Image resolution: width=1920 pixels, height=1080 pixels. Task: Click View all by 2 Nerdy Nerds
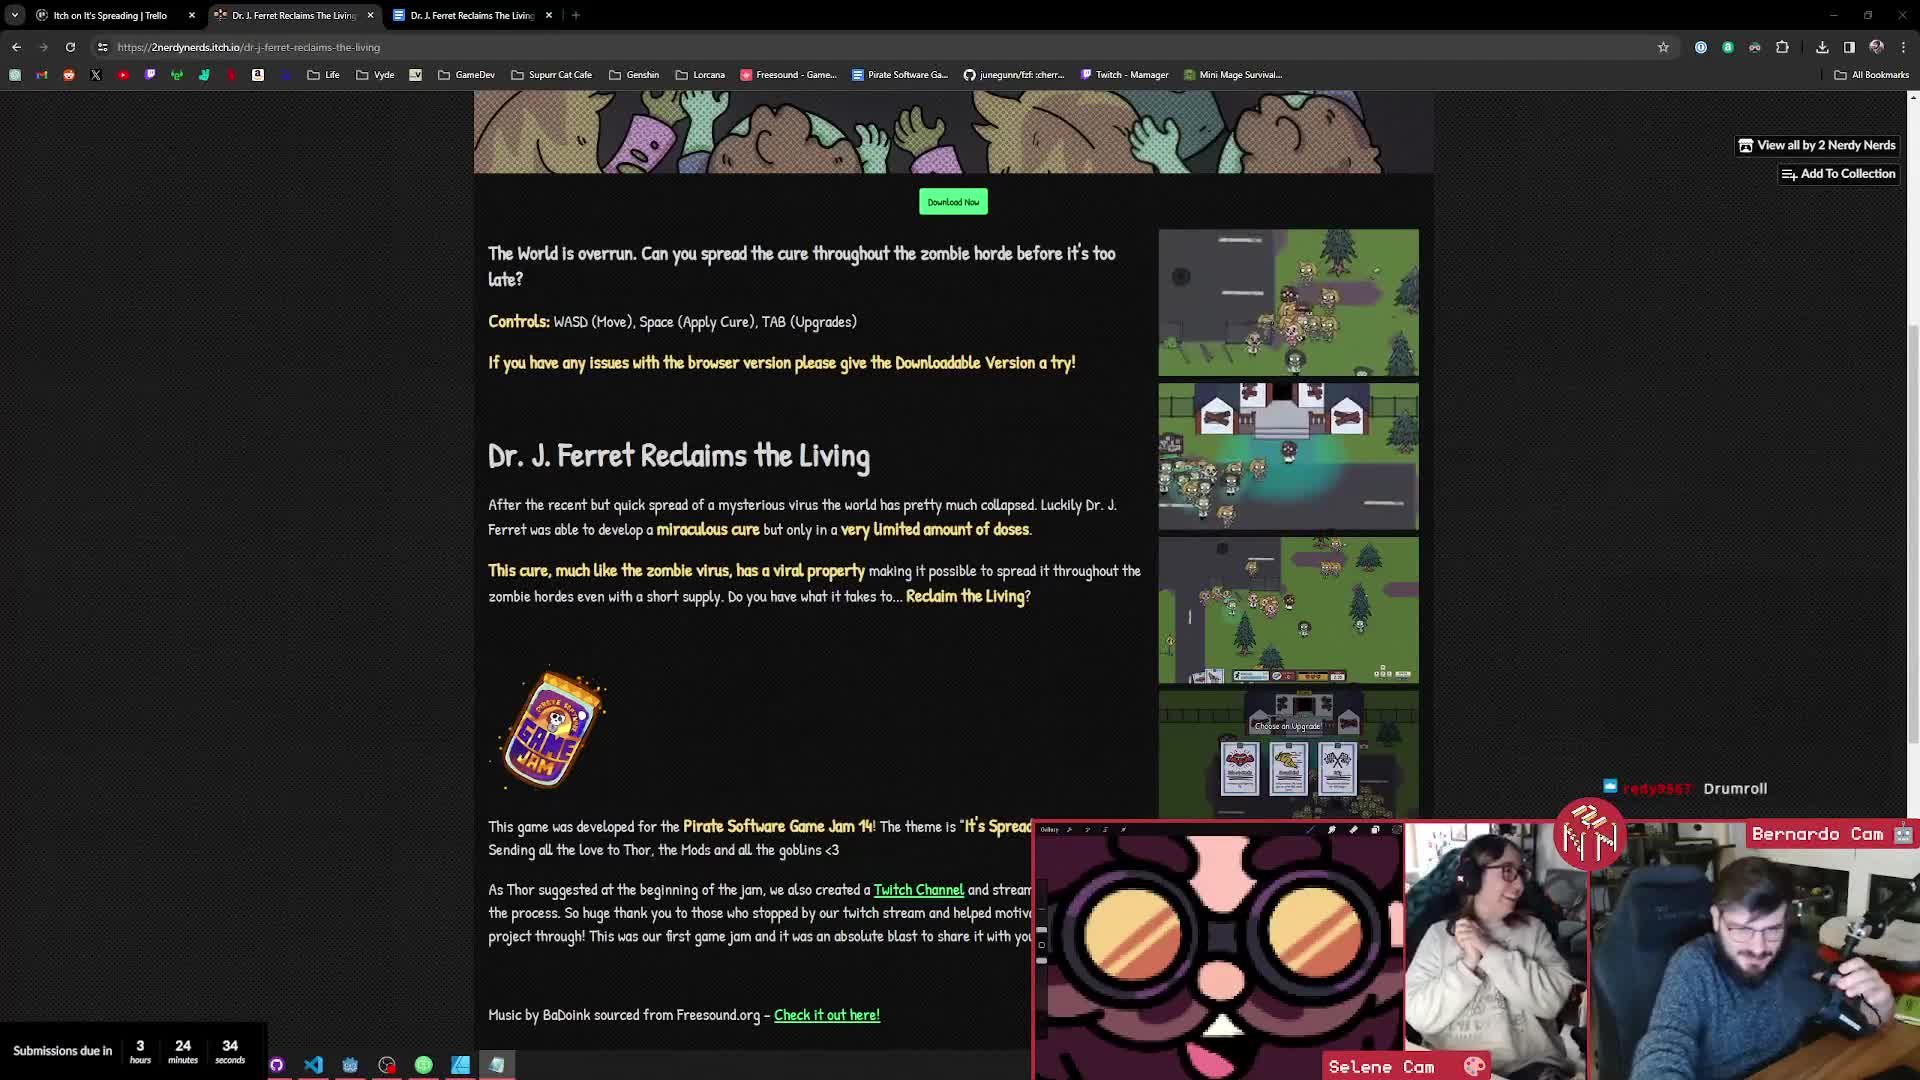[1817, 145]
